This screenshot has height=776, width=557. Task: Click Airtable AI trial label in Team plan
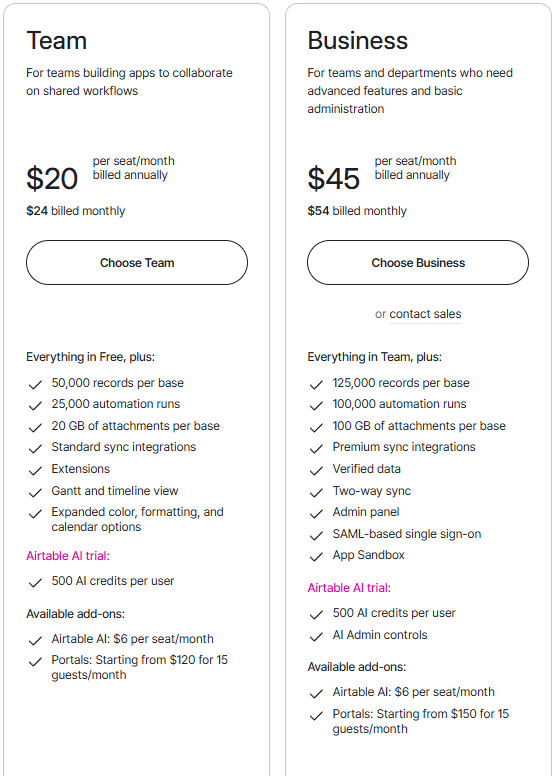click(68, 556)
